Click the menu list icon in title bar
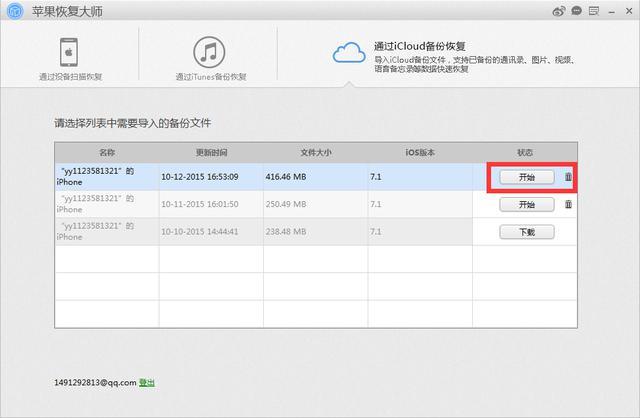Viewport: 640px width, 418px height. 594,11
